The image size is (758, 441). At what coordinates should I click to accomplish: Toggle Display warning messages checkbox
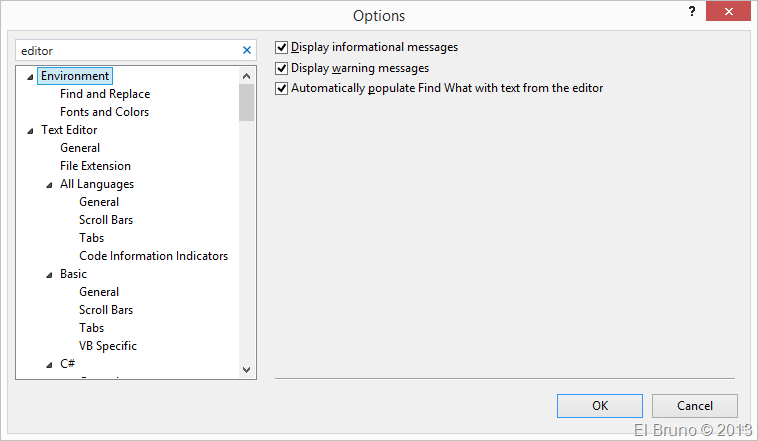[x=282, y=68]
